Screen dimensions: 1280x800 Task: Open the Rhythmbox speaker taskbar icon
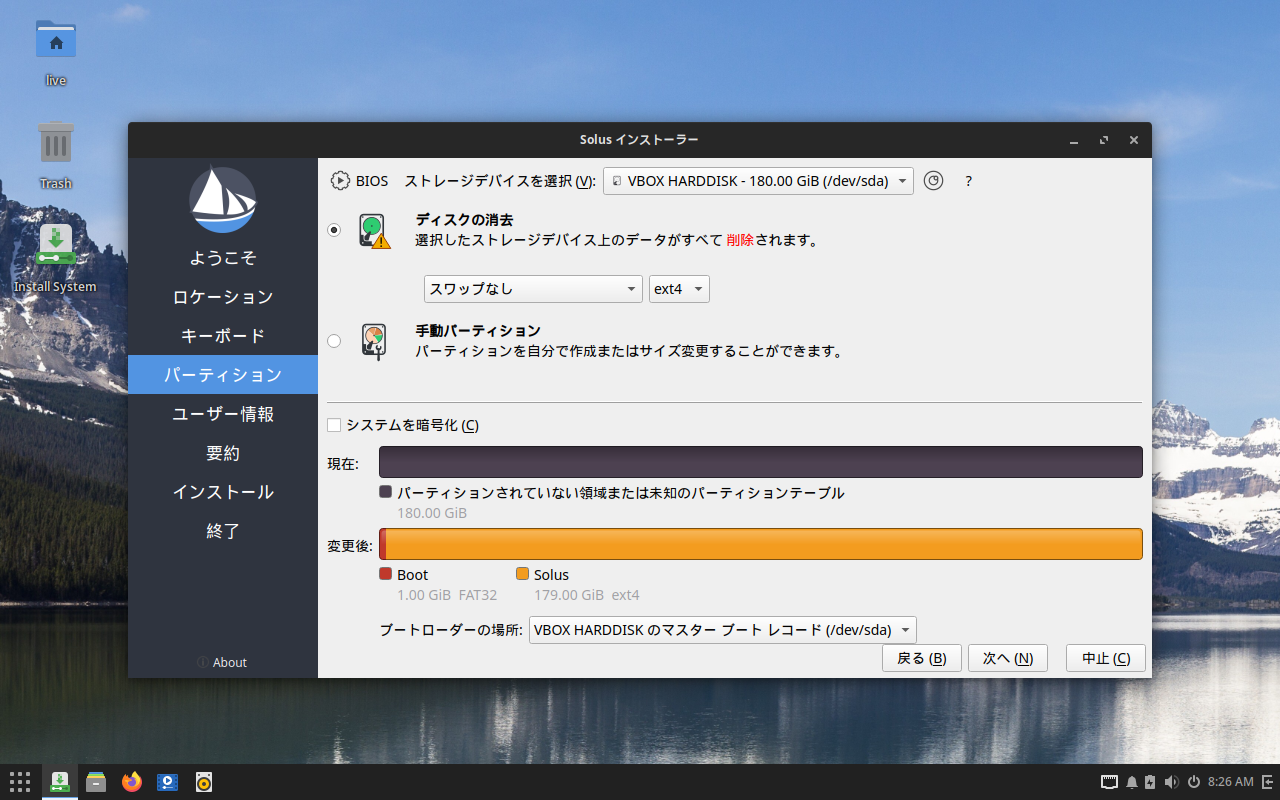204,782
